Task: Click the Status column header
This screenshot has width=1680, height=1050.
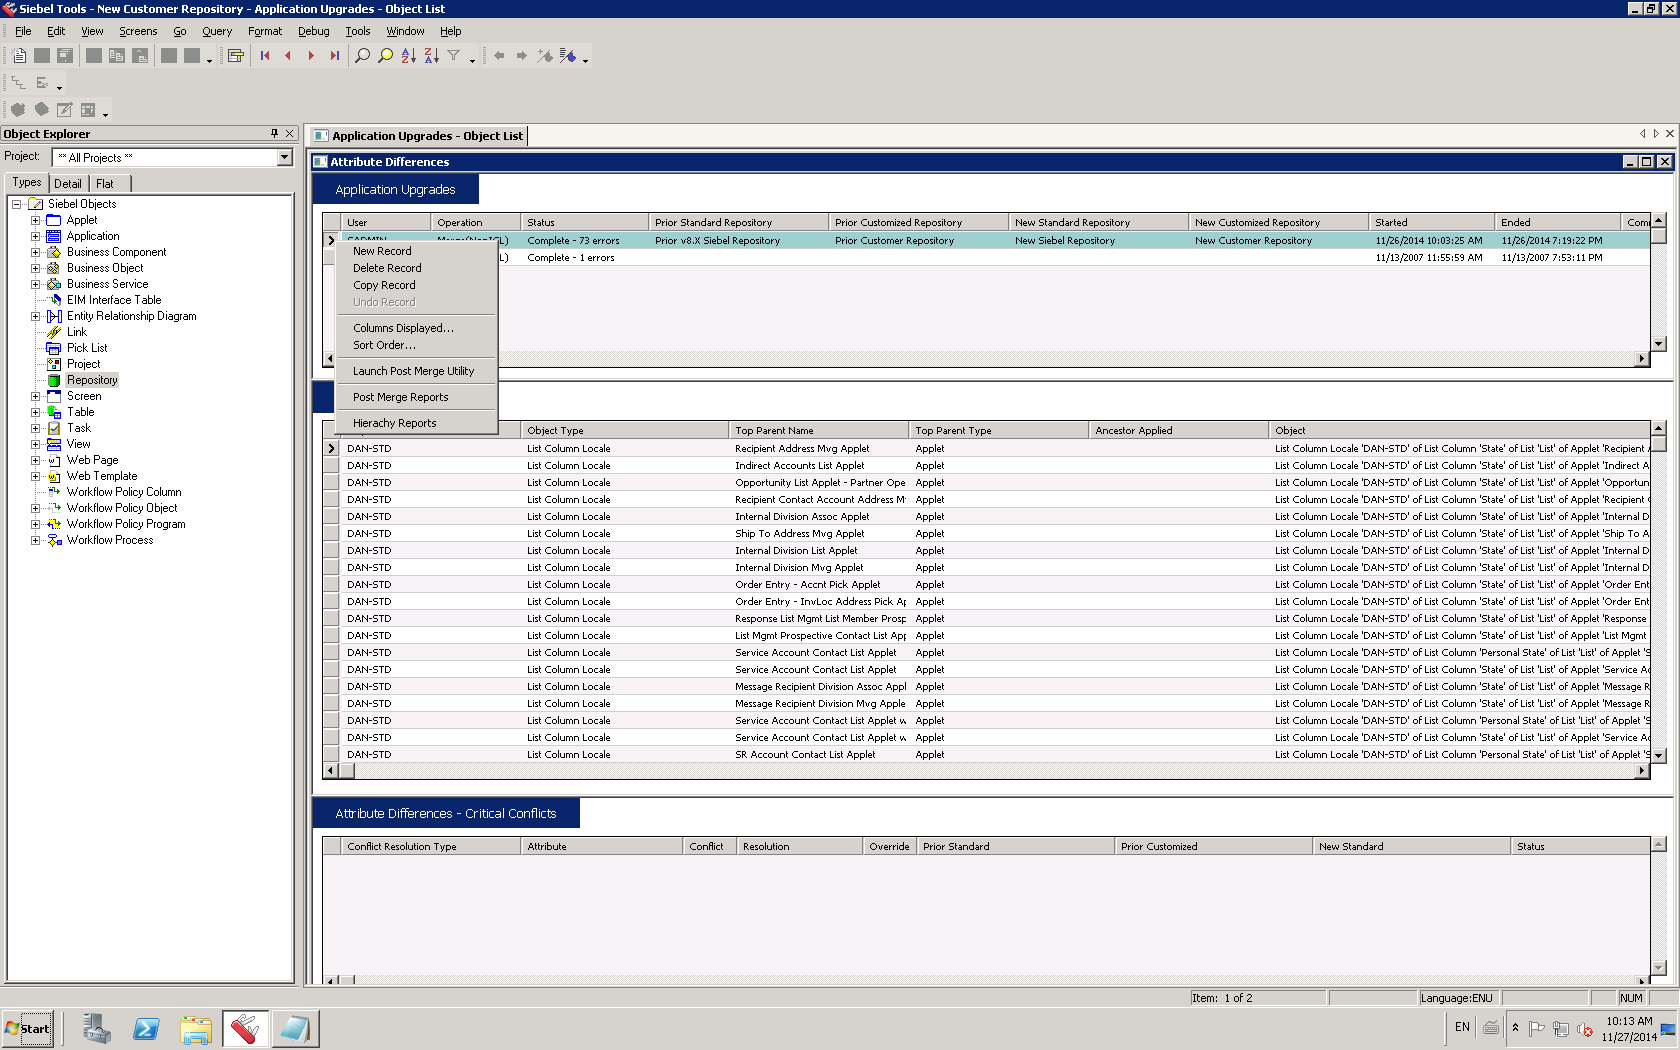Action: (585, 223)
